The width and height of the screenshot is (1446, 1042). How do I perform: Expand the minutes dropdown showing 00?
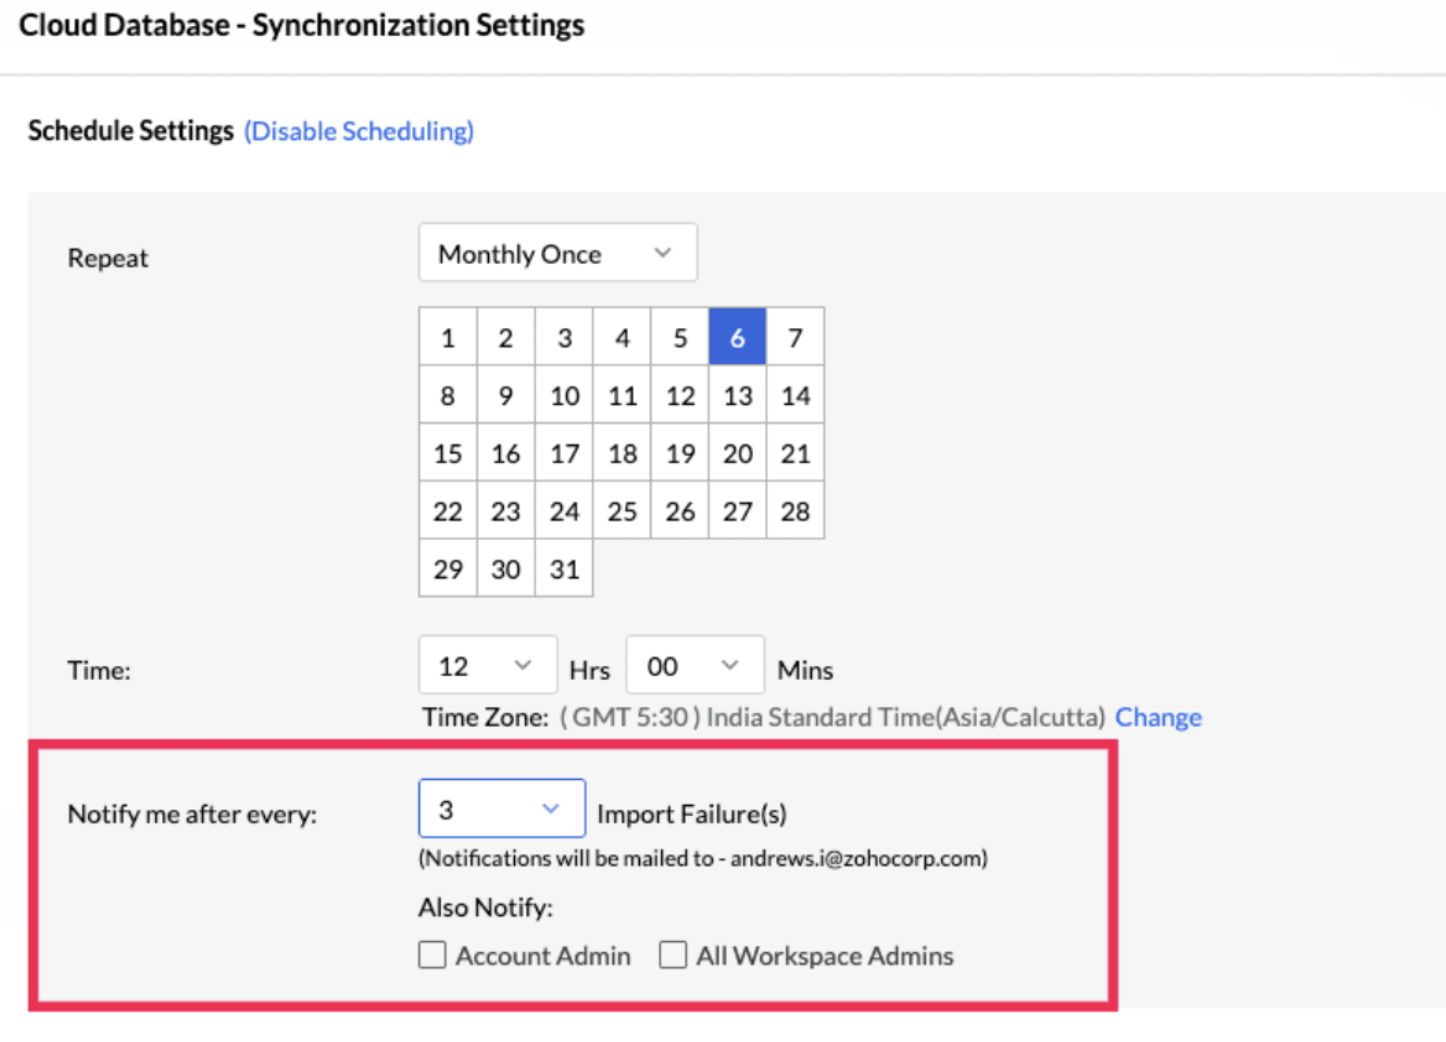coord(694,666)
